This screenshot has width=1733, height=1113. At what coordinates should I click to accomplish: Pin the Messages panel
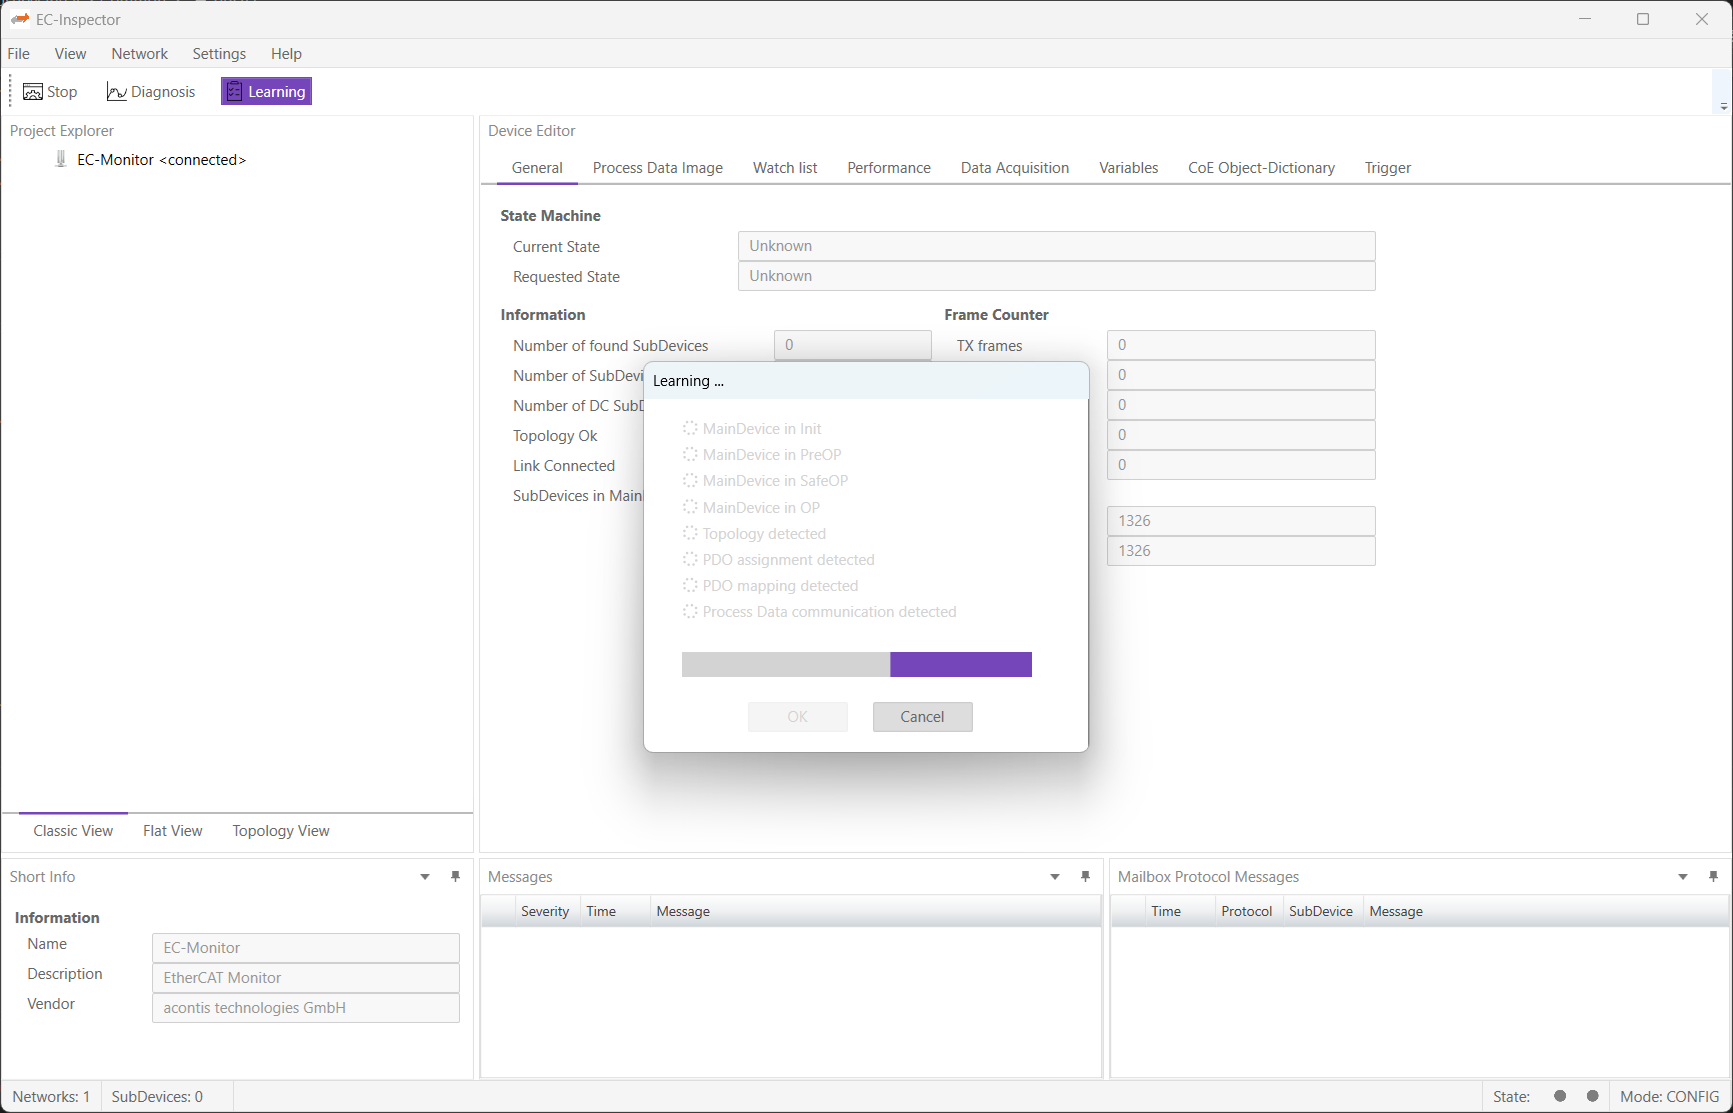click(1086, 876)
